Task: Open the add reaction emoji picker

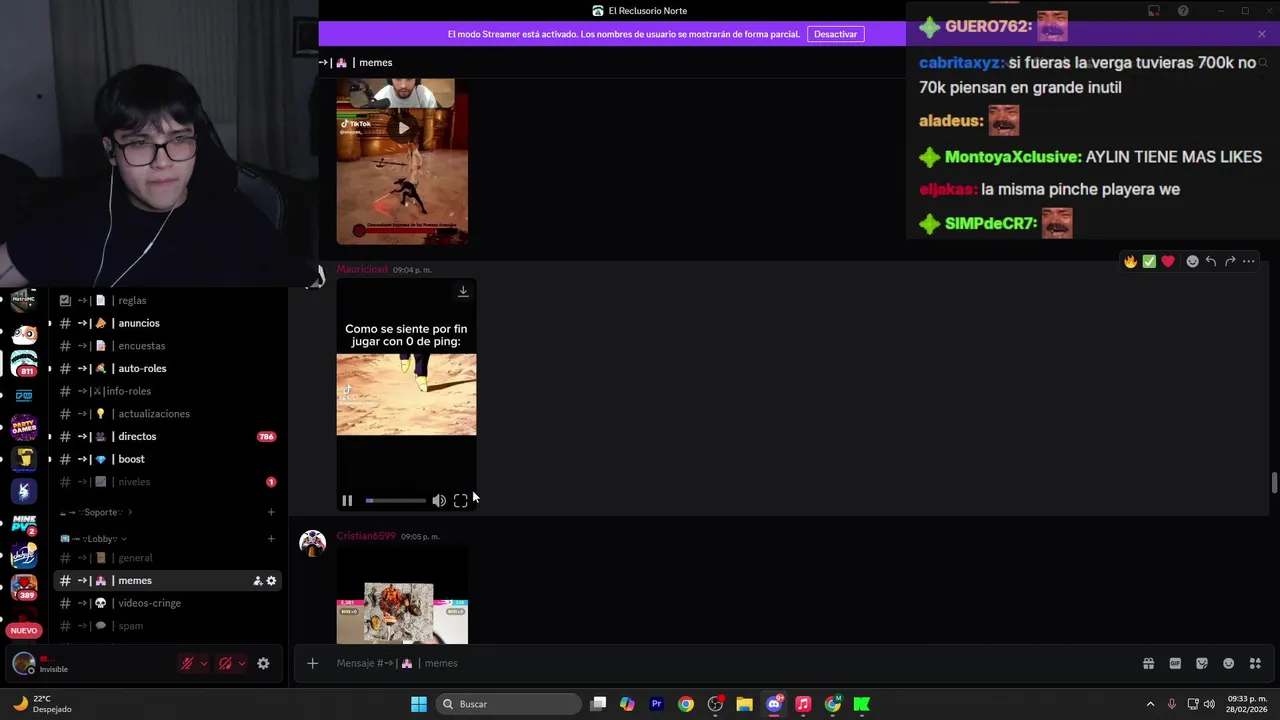Action: [1192, 261]
